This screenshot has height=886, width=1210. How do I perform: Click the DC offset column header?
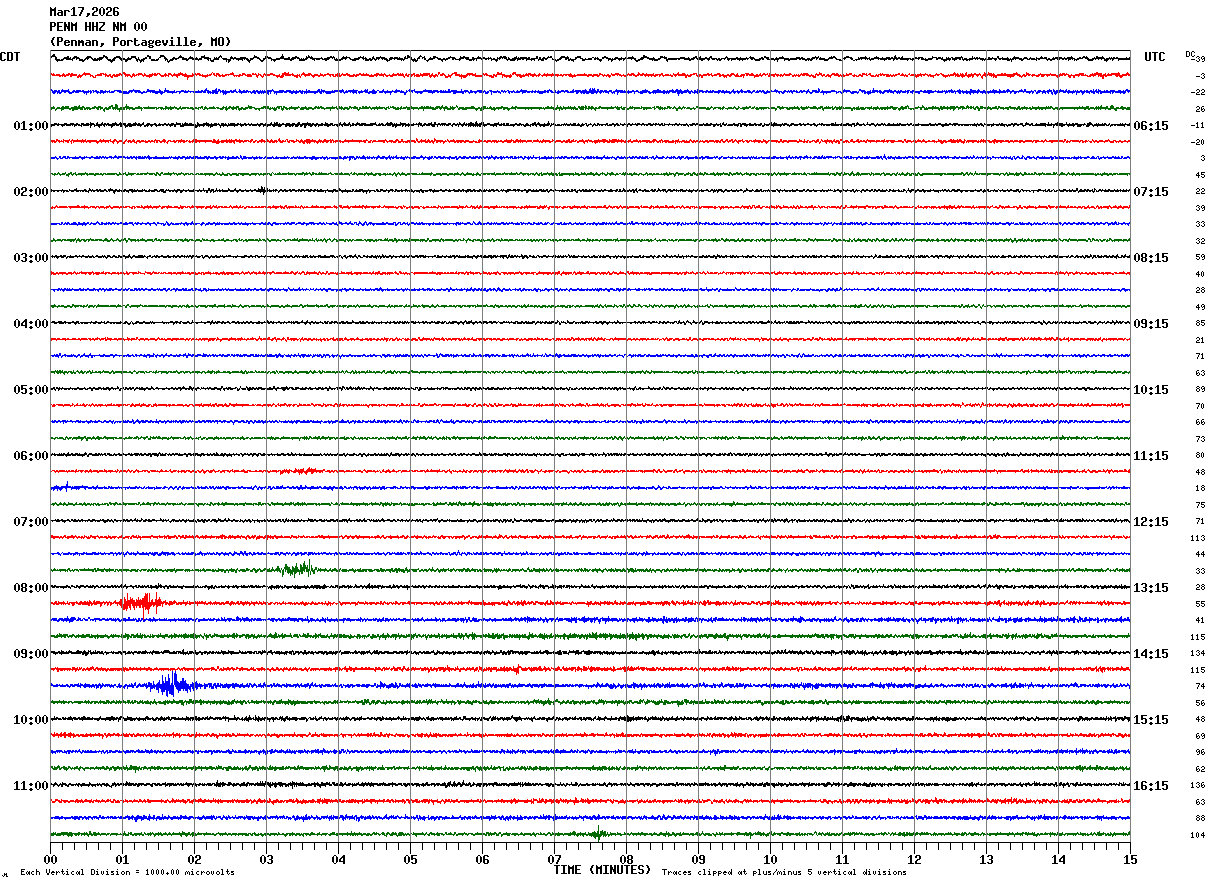pos(1191,54)
